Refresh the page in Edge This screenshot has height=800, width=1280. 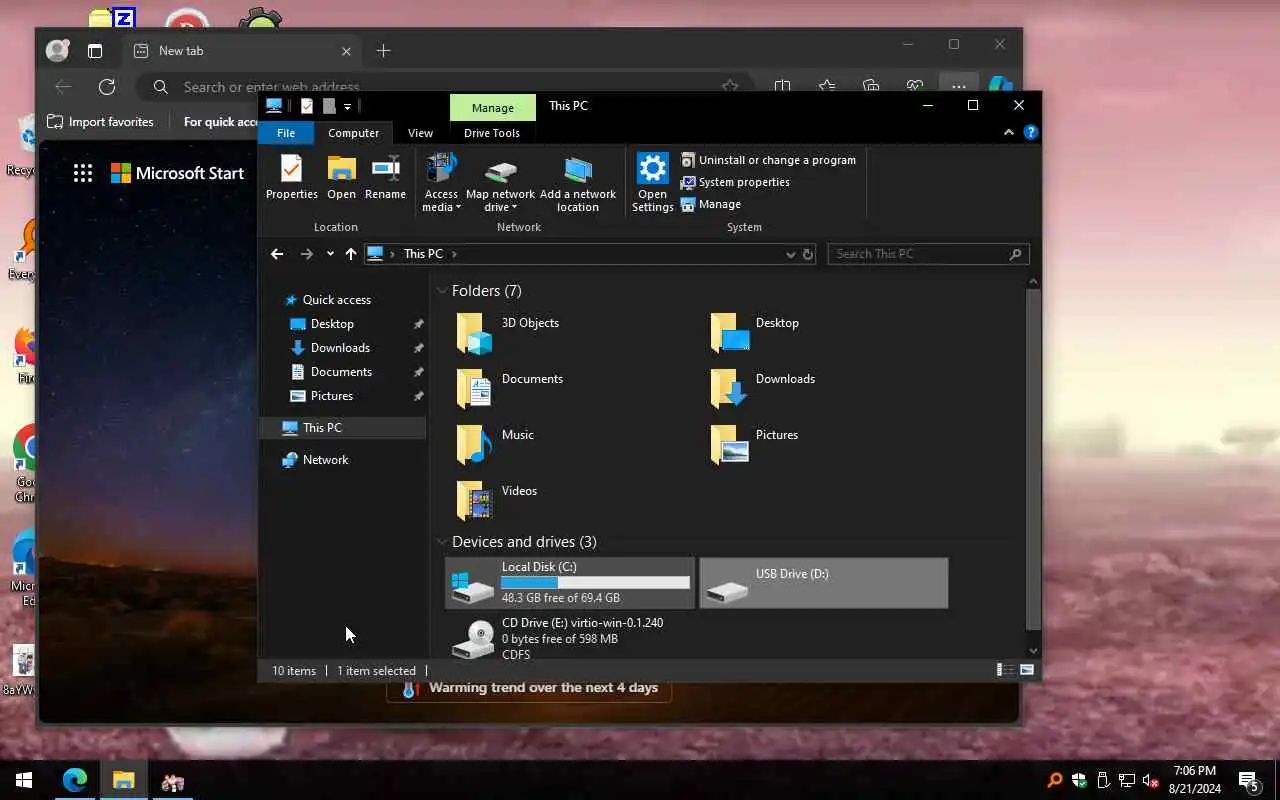107,87
